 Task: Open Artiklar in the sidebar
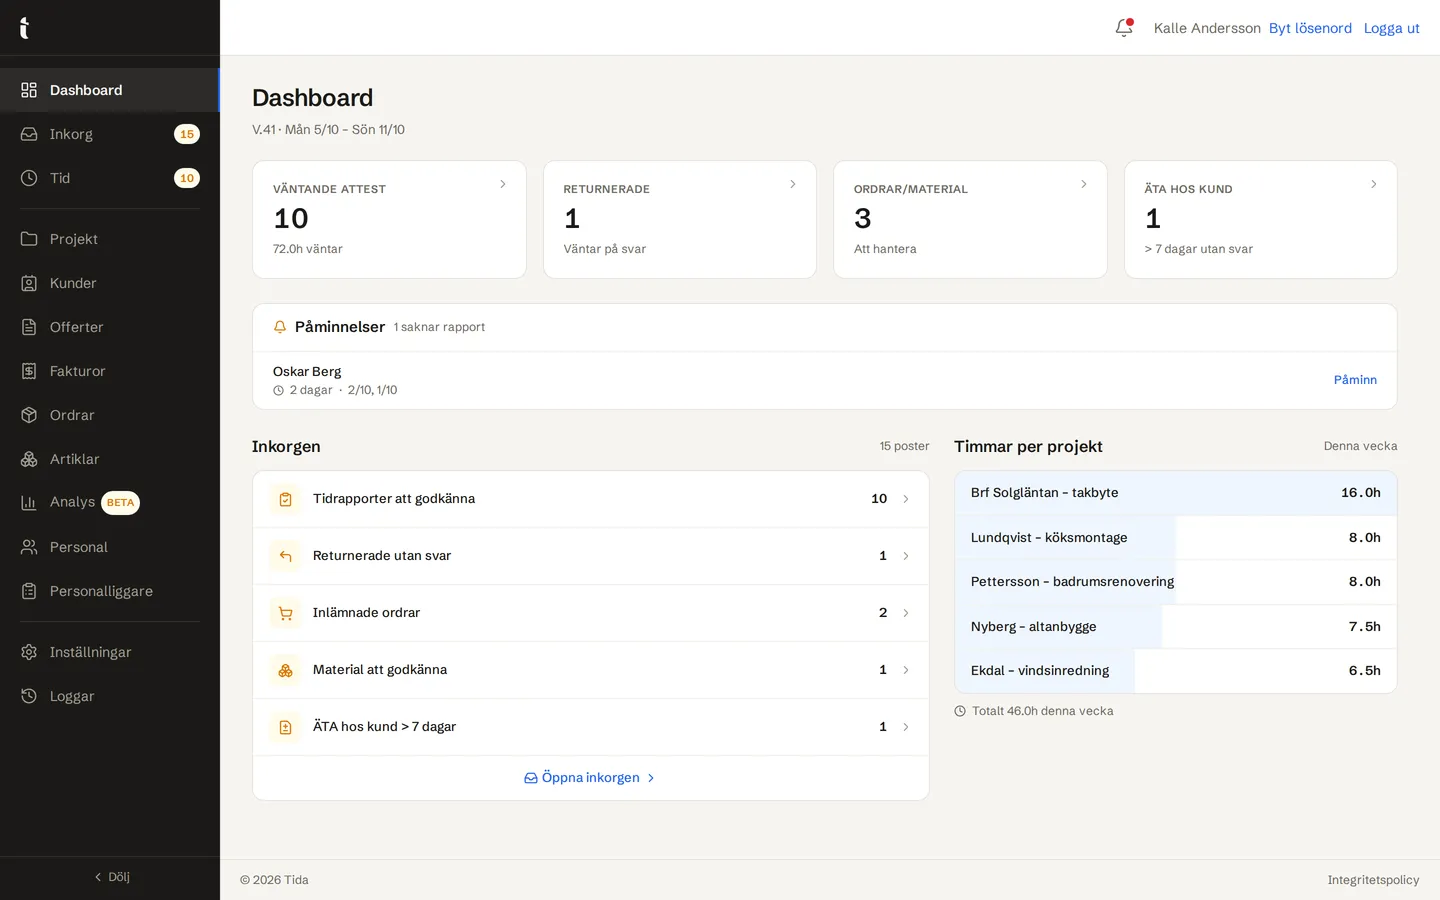(110, 459)
